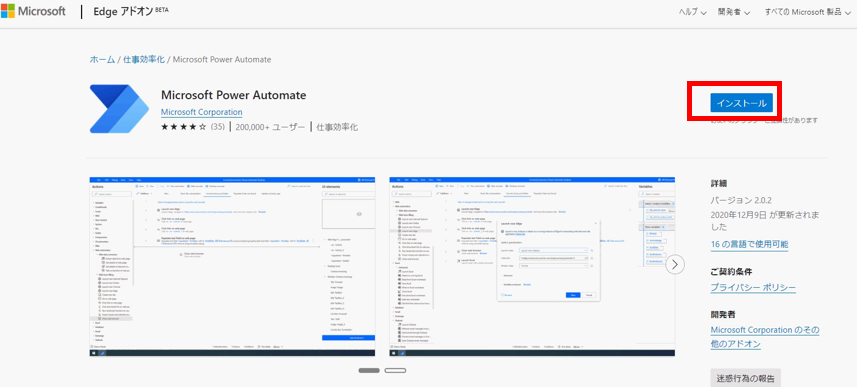857x387 pixels.
Task: Expand the ヘルプ dropdown menu
Action: pyautogui.click(x=692, y=12)
